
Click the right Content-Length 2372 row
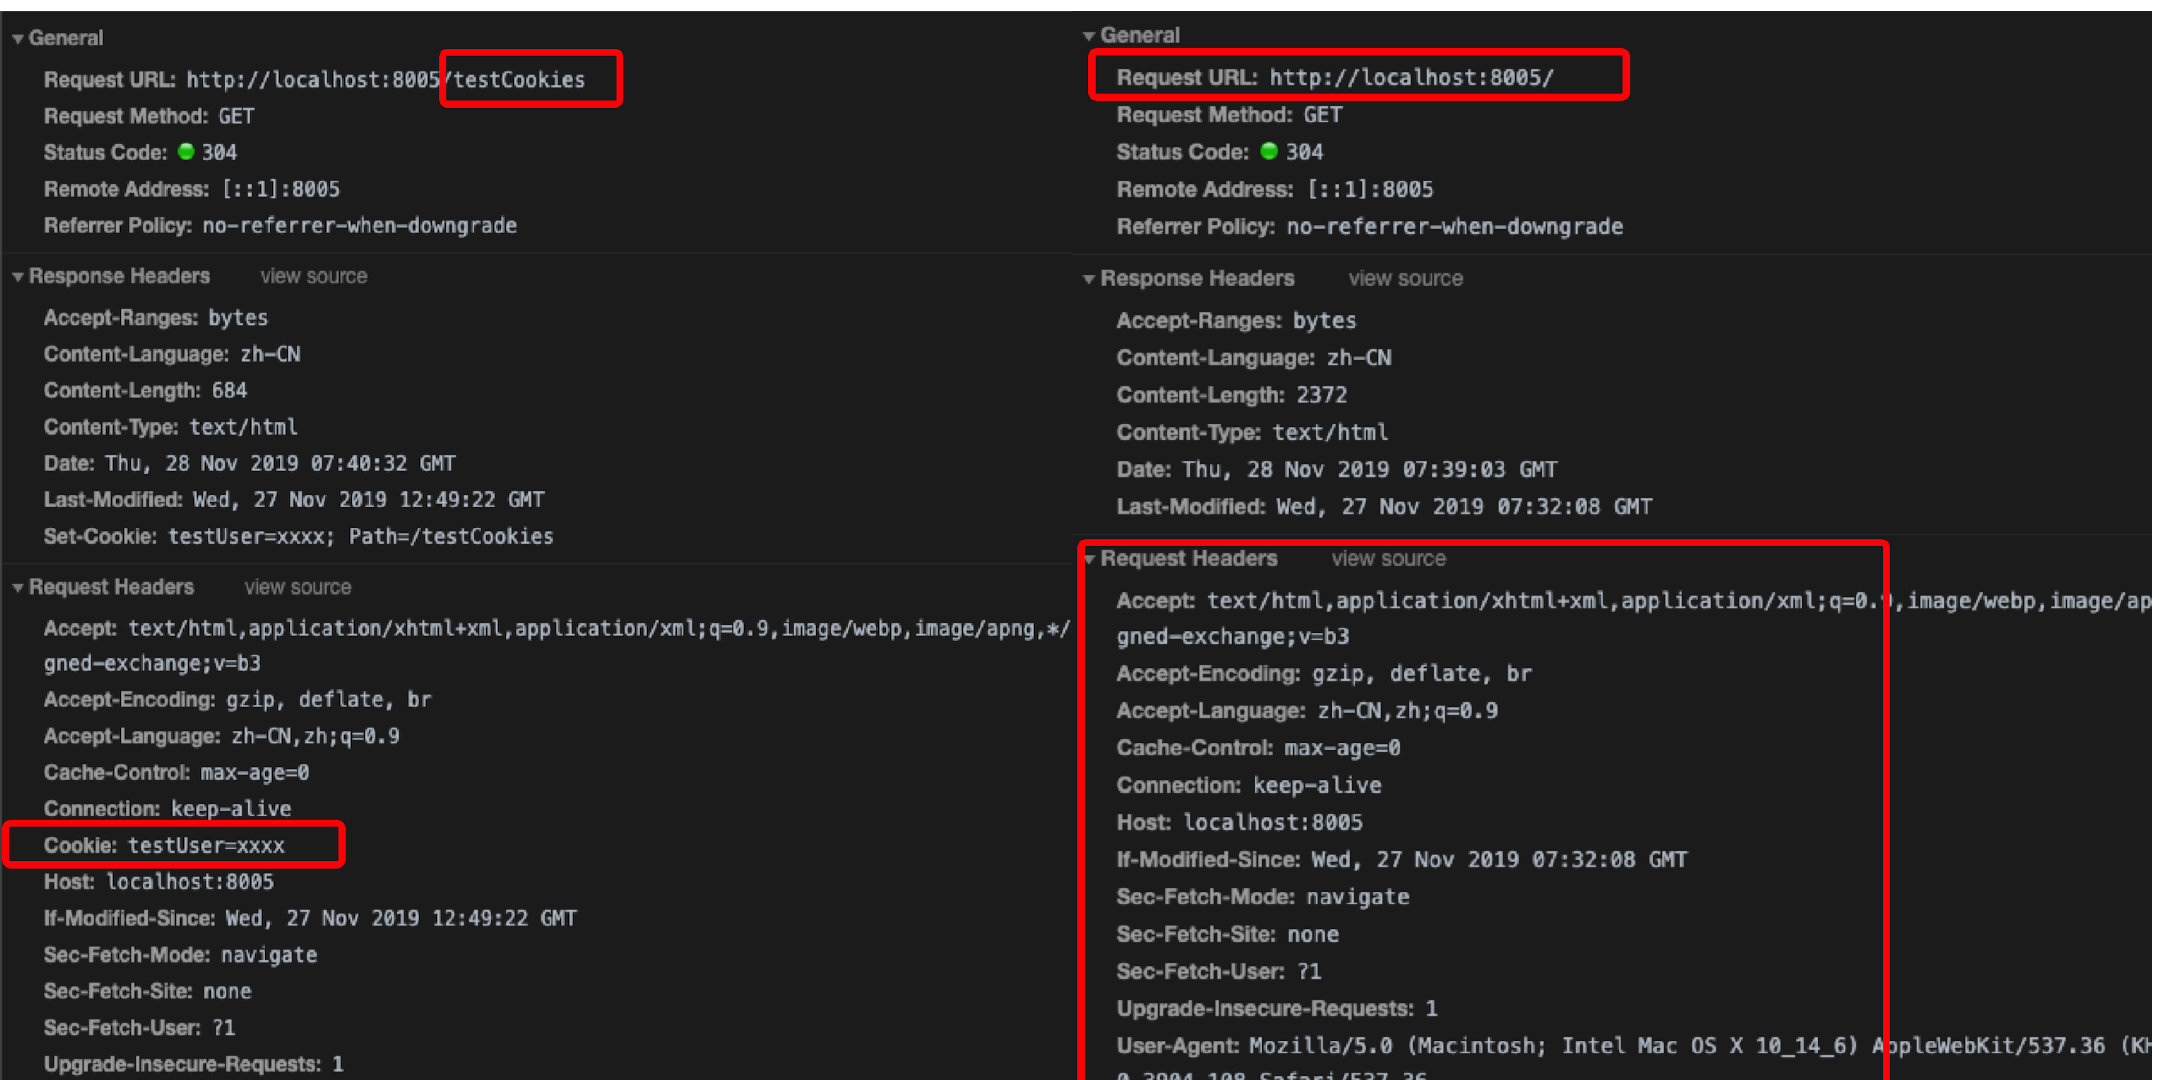(1231, 395)
